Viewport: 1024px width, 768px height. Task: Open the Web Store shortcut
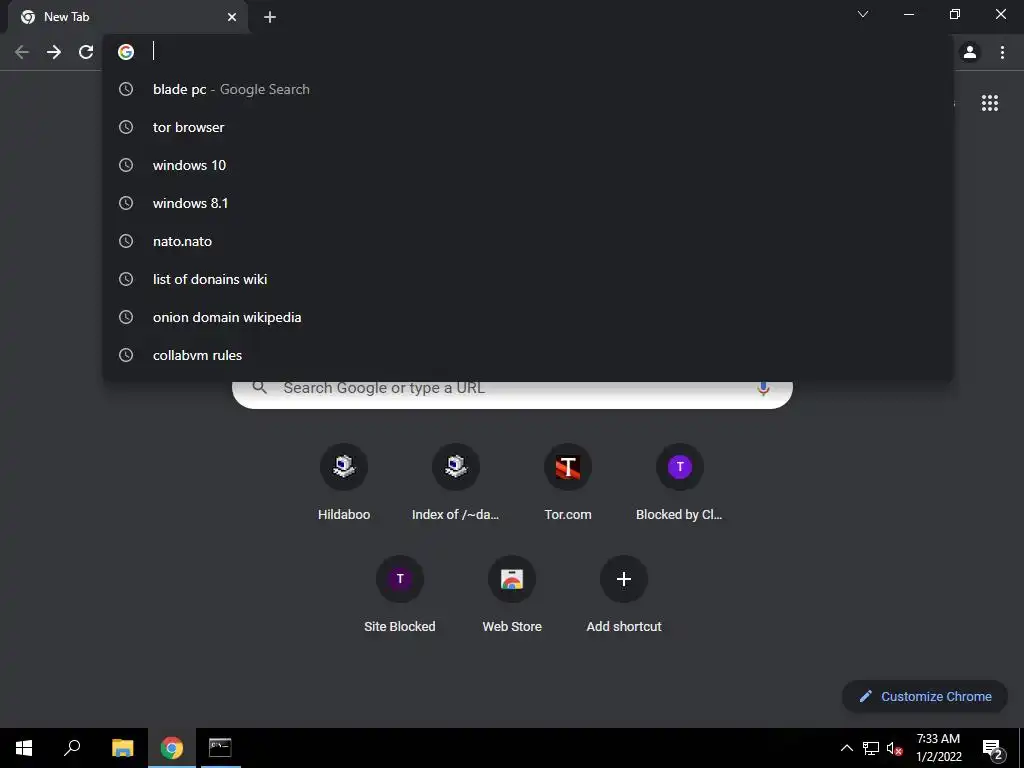(x=512, y=595)
